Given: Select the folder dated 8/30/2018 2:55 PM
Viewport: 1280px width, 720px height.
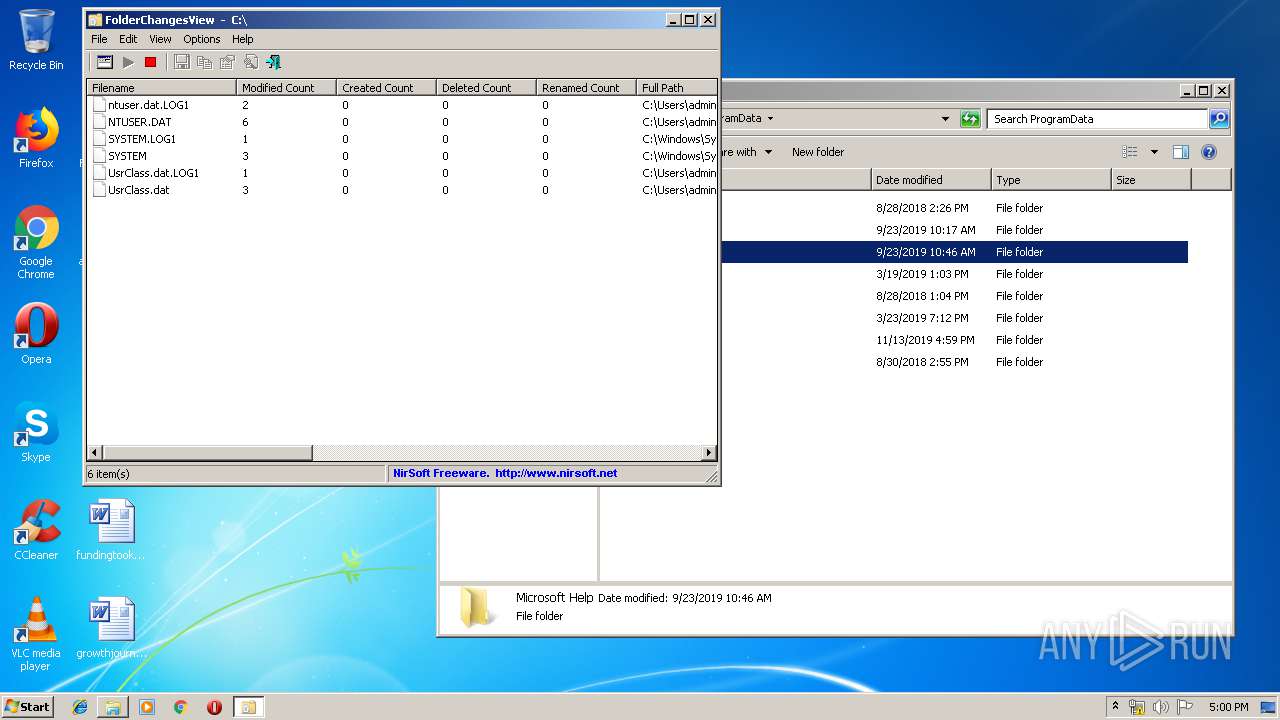Looking at the screenshot, I should coord(954,362).
